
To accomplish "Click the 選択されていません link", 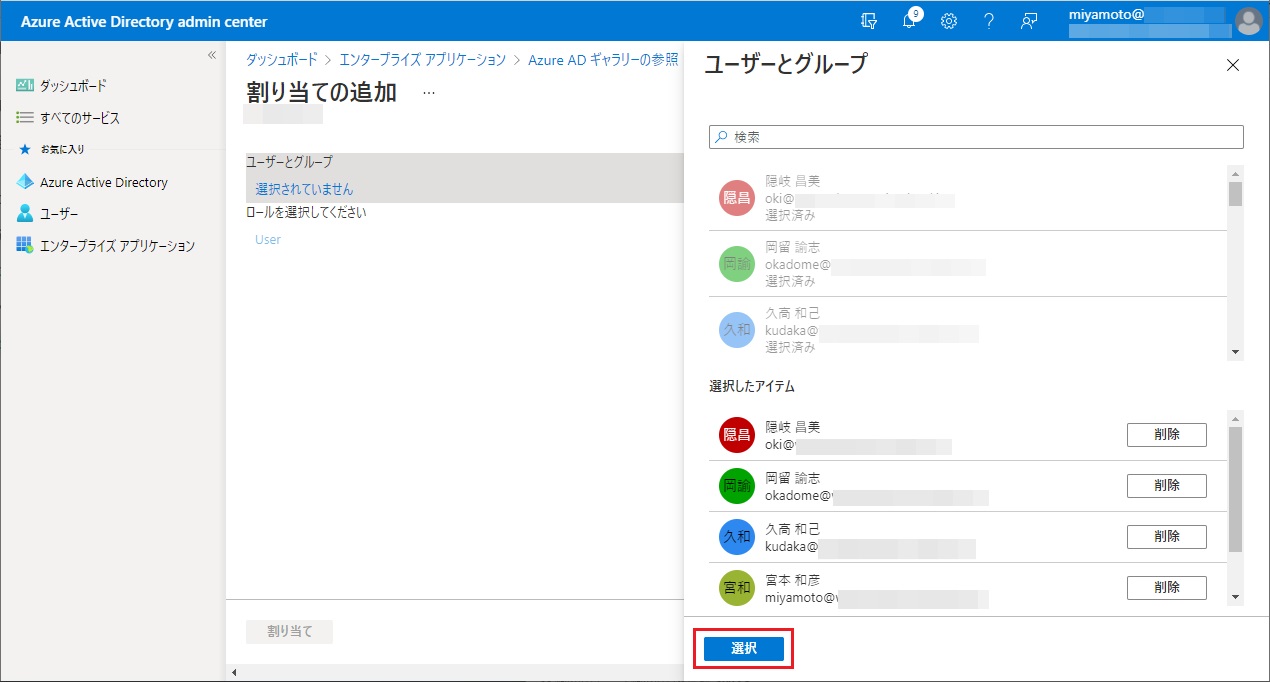I will click(304, 189).
